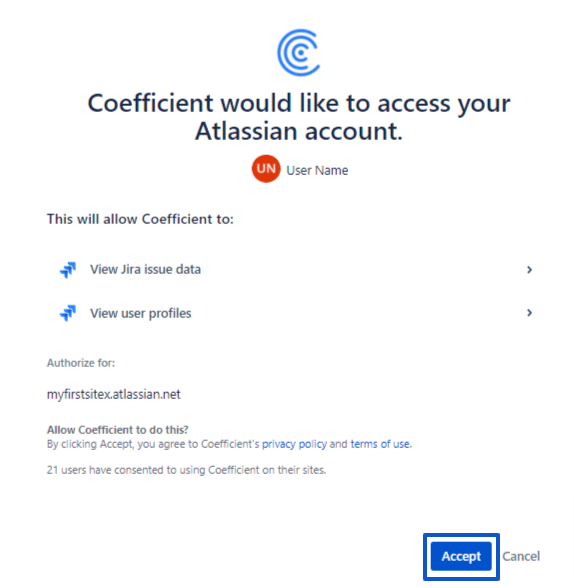Select the myfirstsitex.atlassian.net site text
This screenshot has width=574, height=588.
click(114, 394)
